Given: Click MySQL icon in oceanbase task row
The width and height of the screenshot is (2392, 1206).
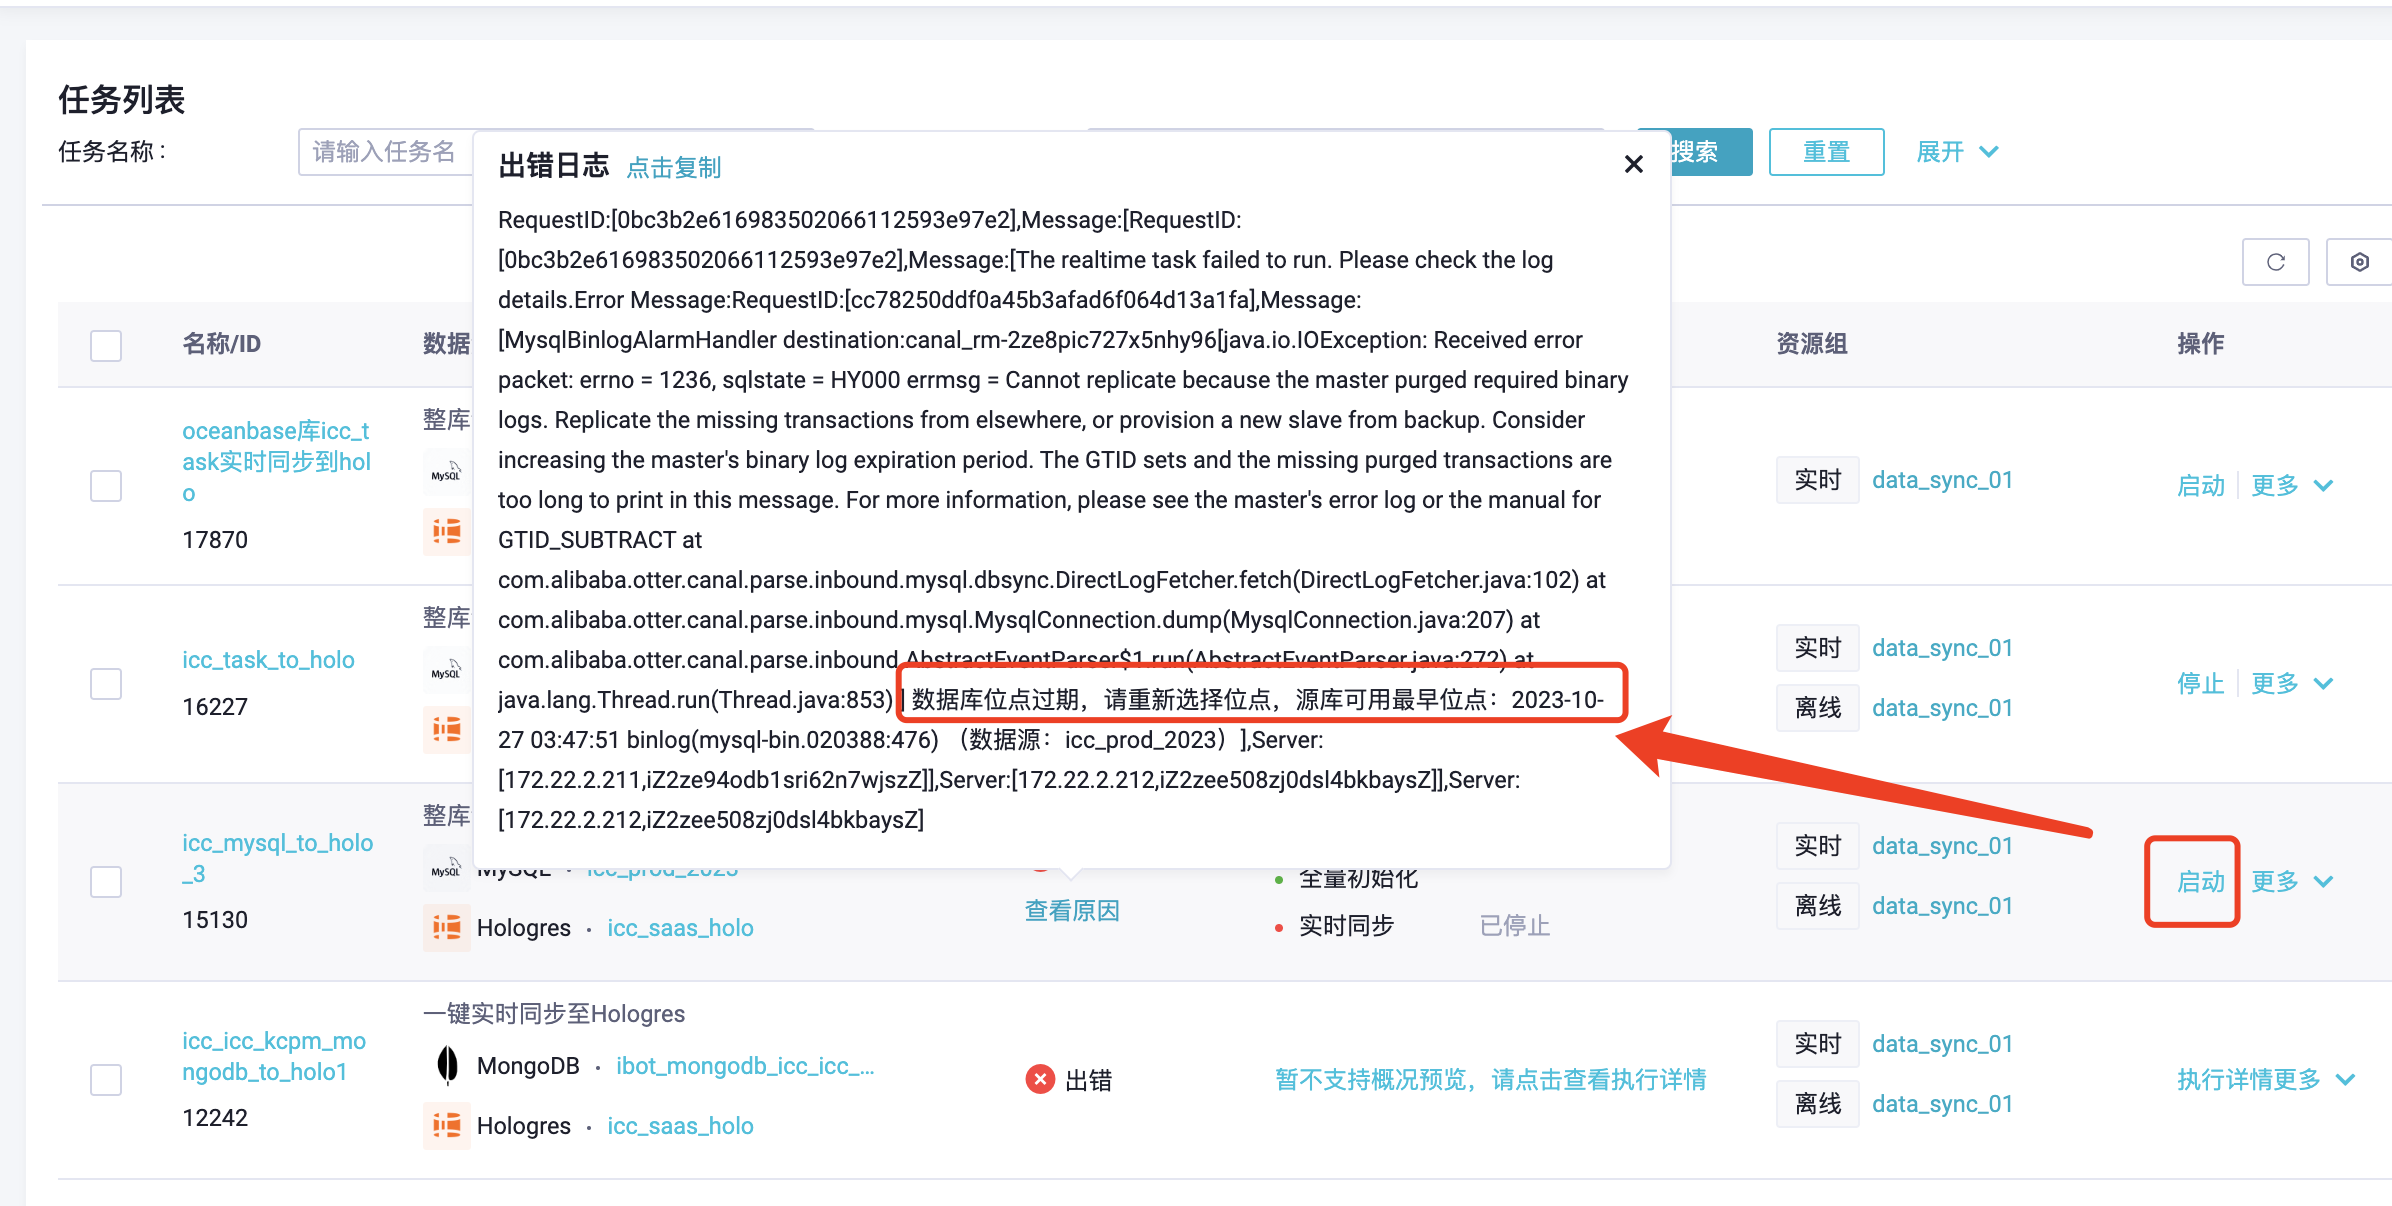Looking at the screenshot, I should coord(446,473).
